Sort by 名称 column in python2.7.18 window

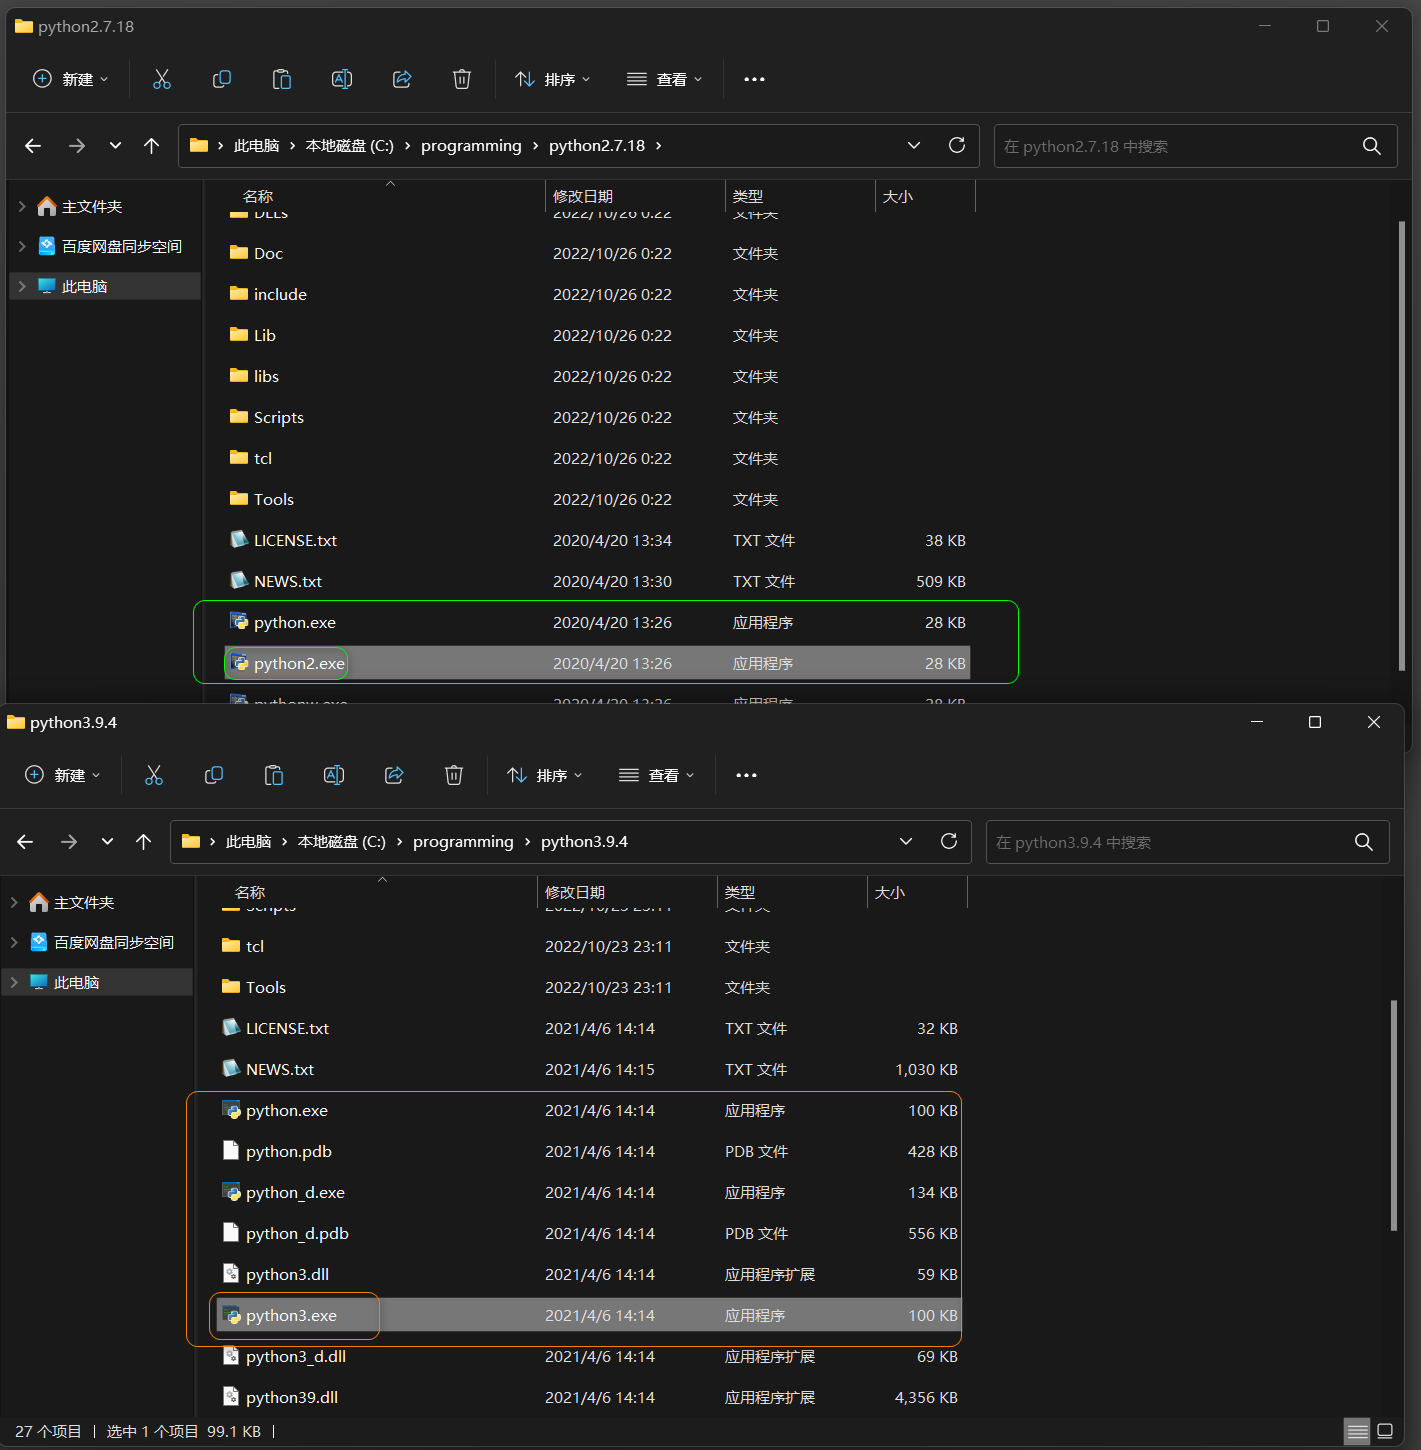pos(258,196)
